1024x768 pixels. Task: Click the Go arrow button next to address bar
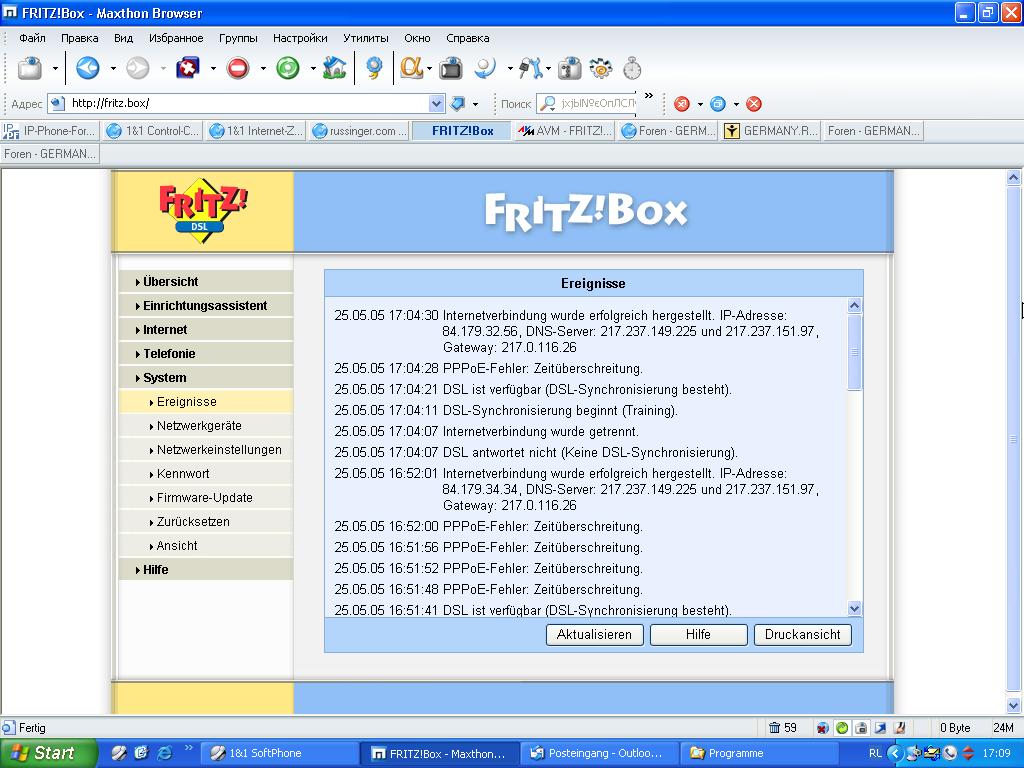pyautogui.click(x=458, y=103)
